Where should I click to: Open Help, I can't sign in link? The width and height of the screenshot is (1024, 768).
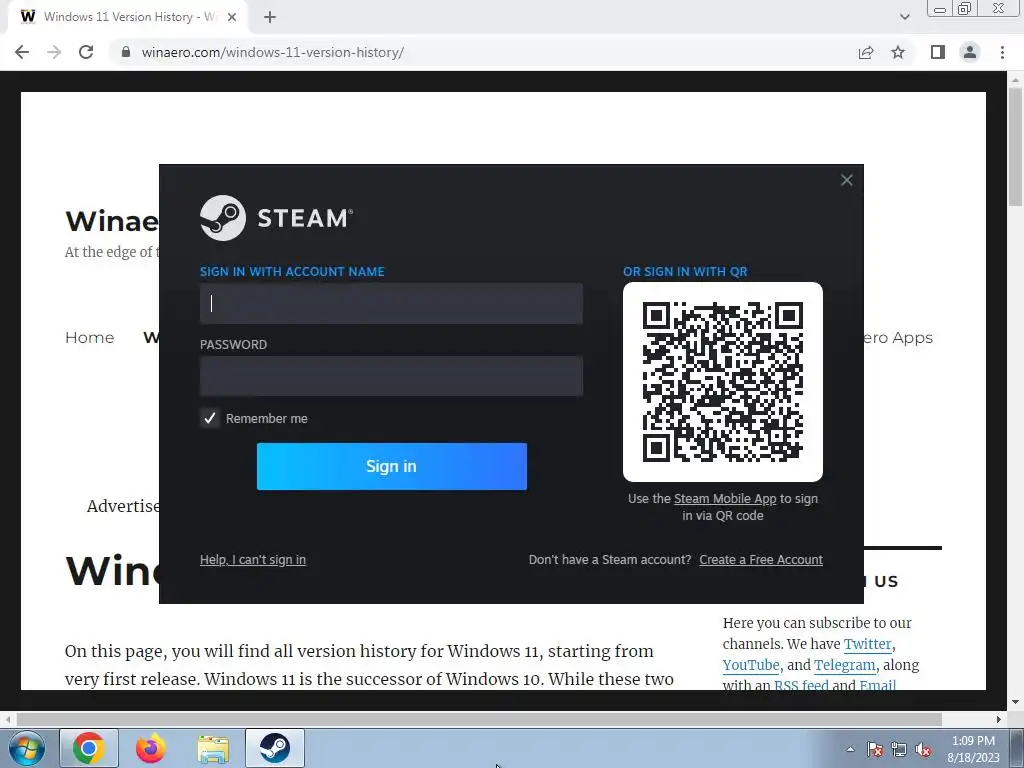(253, 560)
